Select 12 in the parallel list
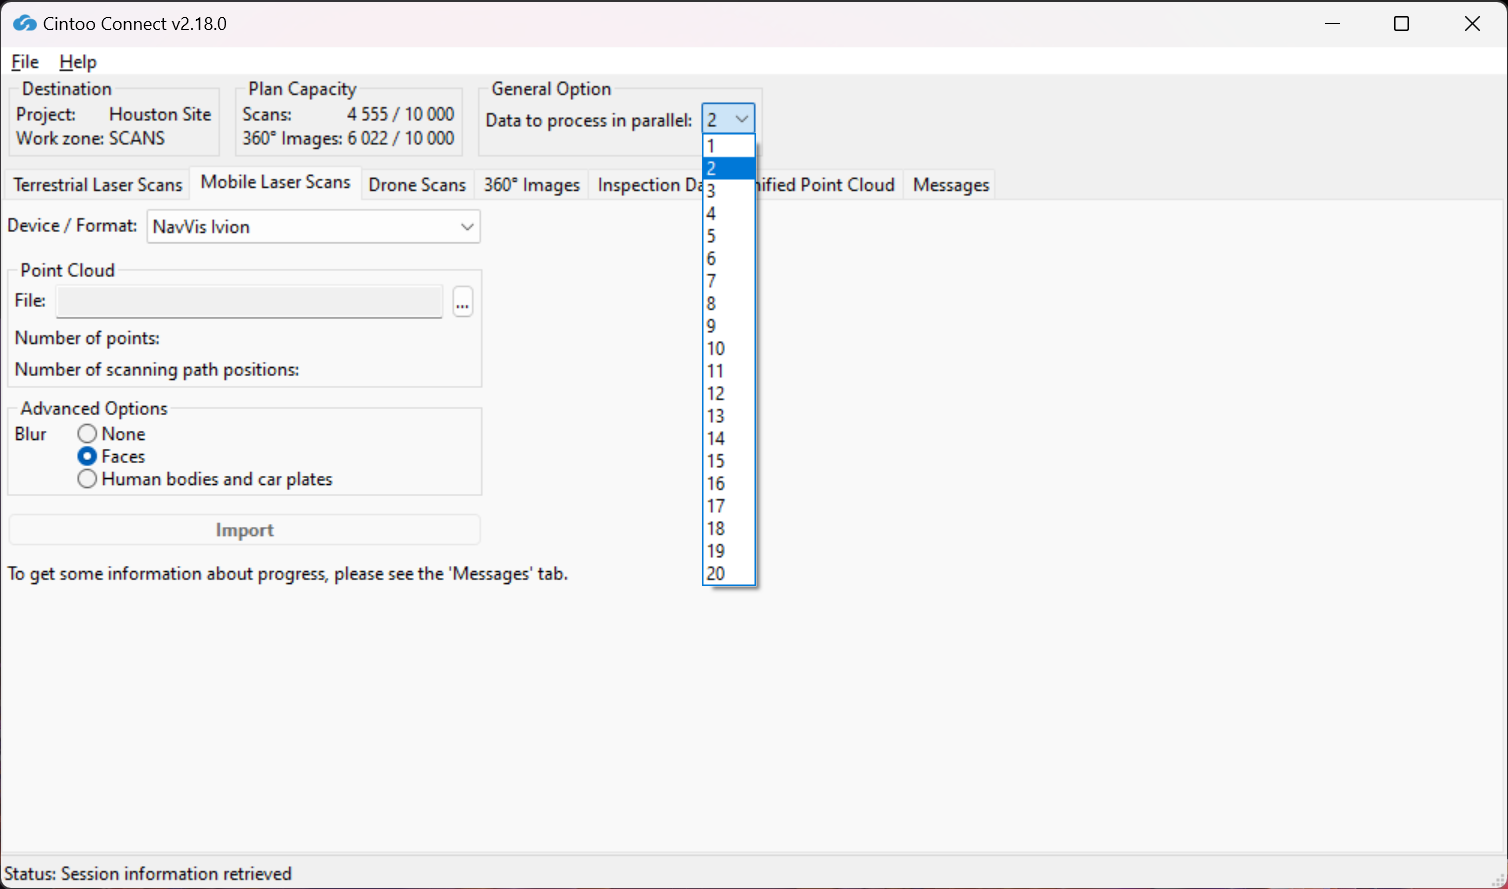The image size is (1508, 889). coord(729,393)
